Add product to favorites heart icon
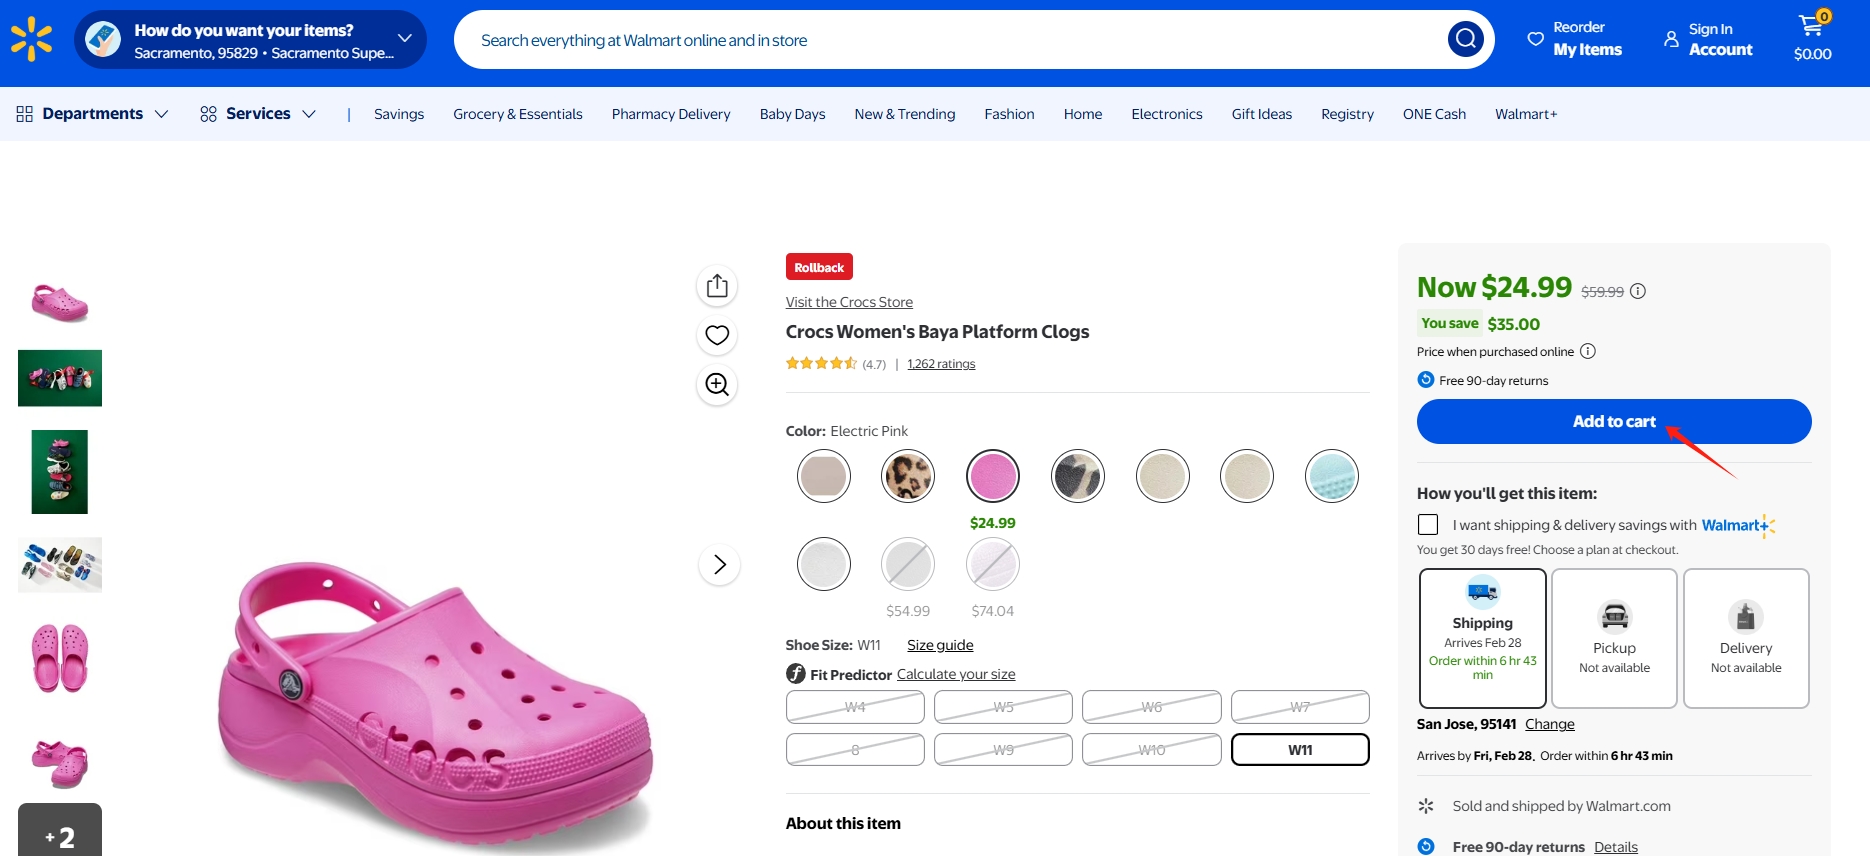 click(x=717, y=335)
